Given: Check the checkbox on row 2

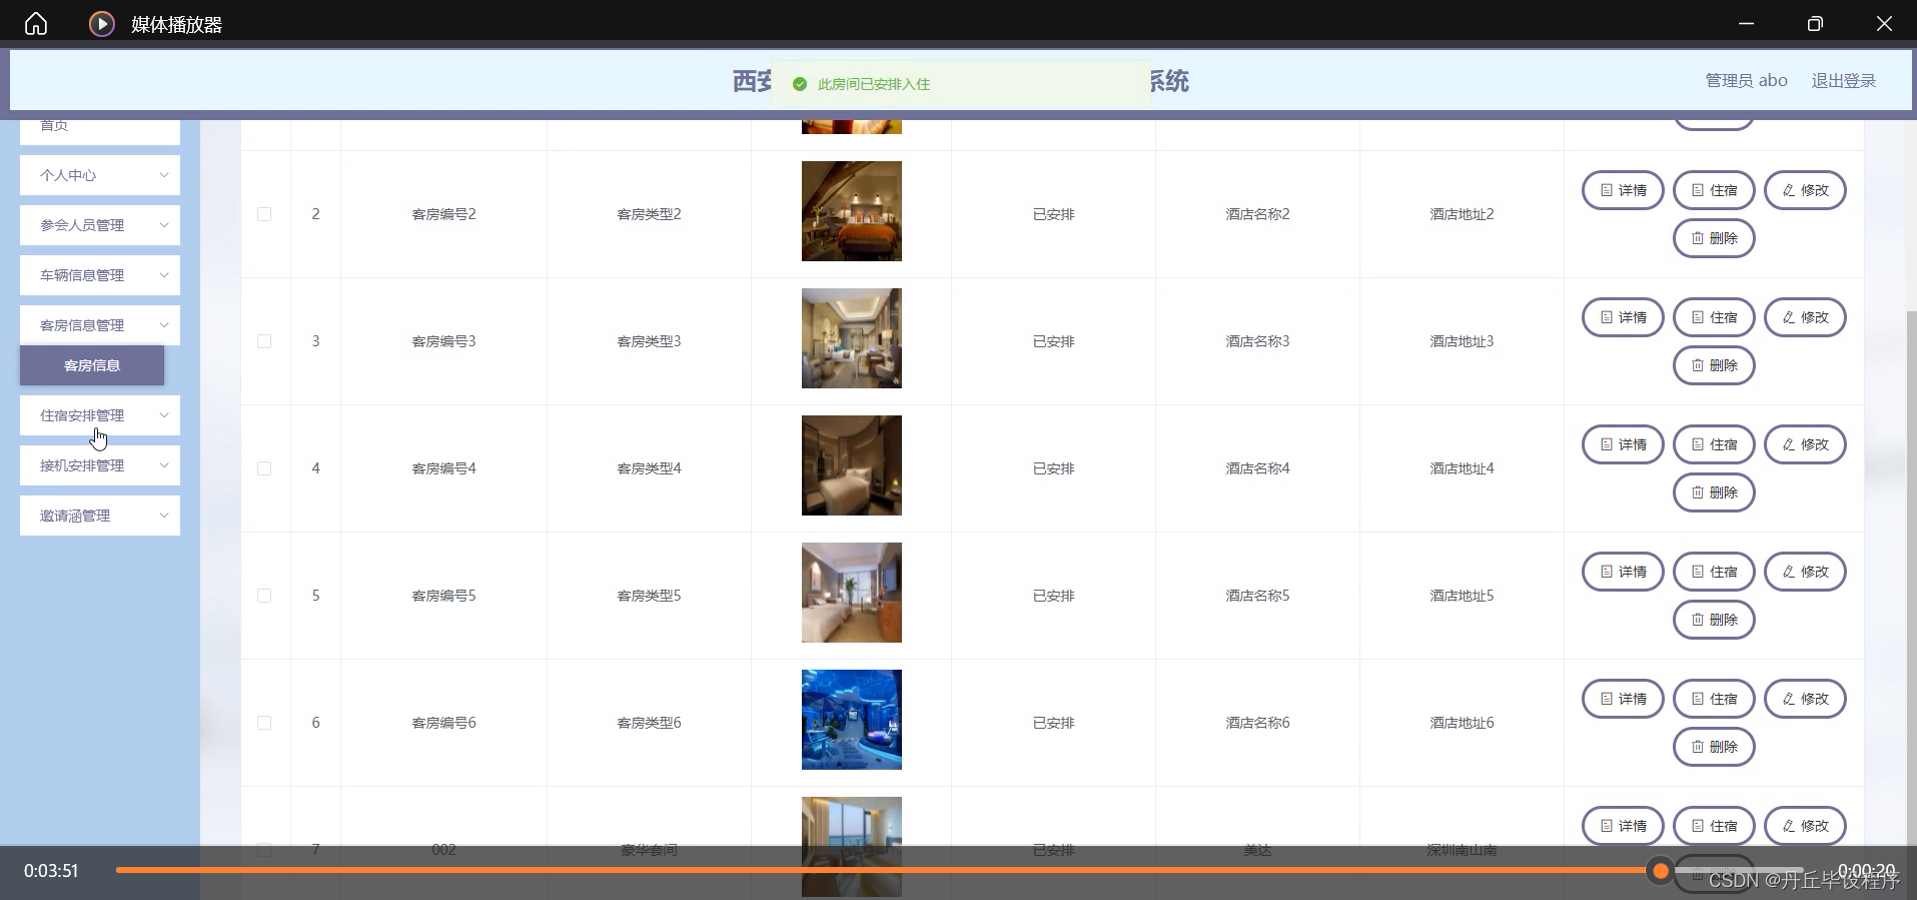Looking at the screenshot, I should (x=263, y=214).
